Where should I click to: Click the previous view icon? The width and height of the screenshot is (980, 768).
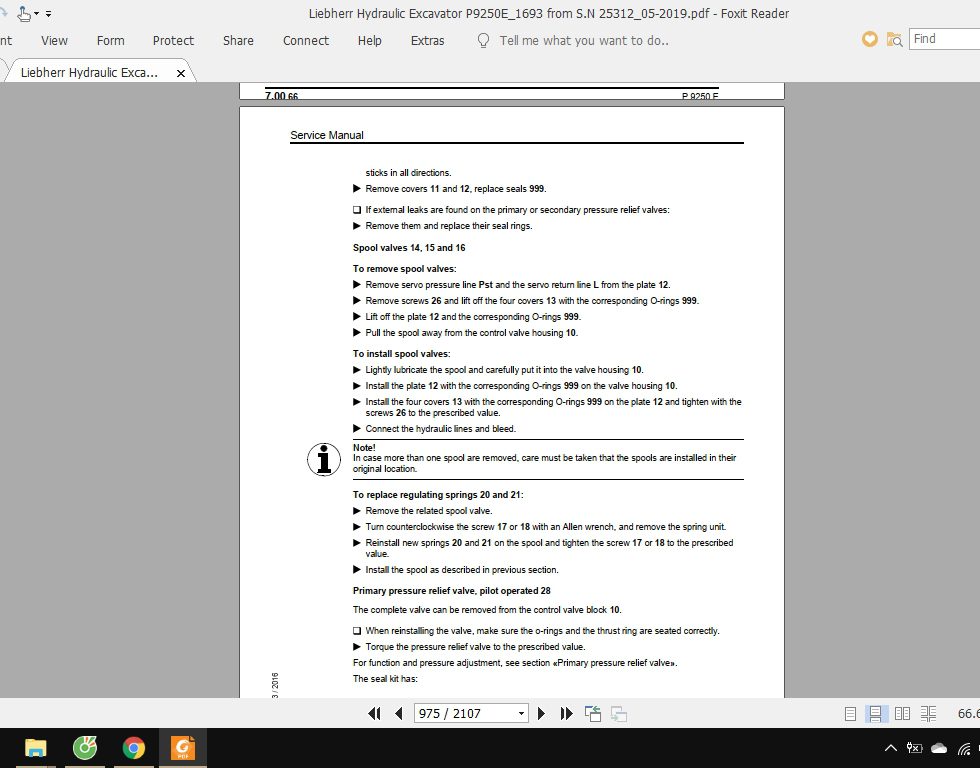tap(592, 713)
